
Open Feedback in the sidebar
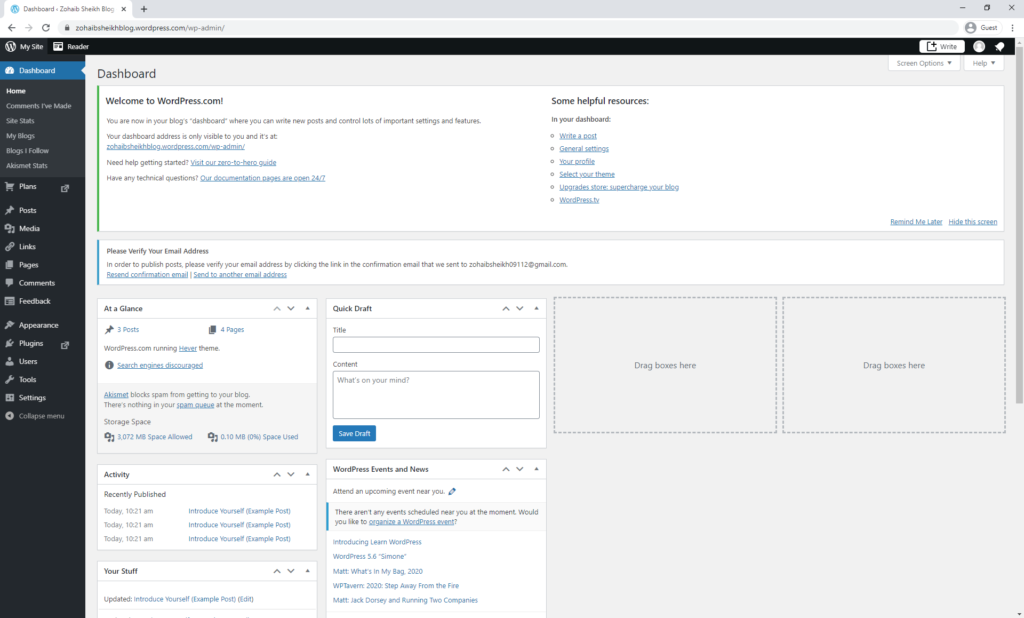point(34,301)
